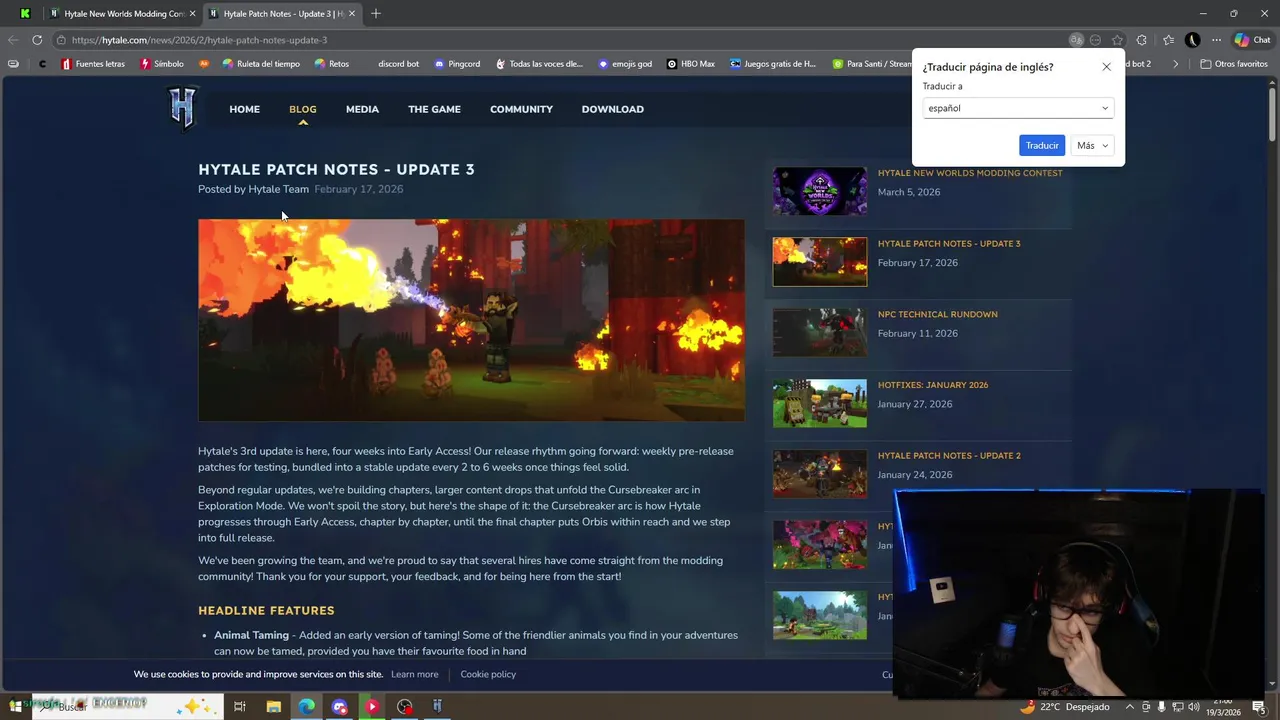This screenshot has width=1280, height=720.
Task: Open the Copilot Chat button
Action: pyautogui.click(x=1252, y=40)
